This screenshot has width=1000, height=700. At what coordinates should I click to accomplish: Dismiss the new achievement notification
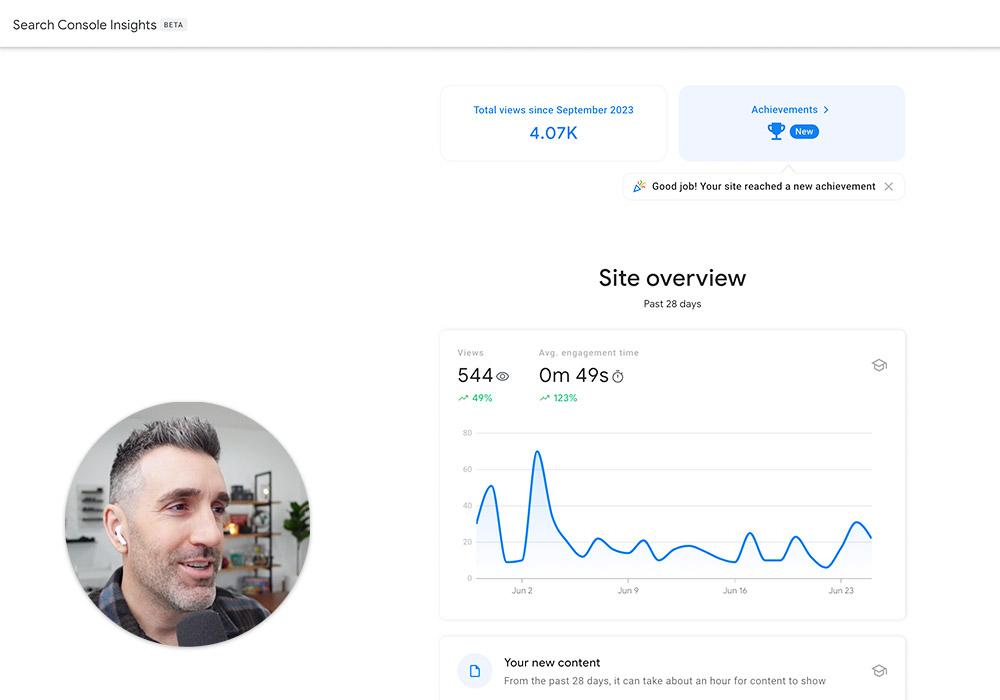[888, 186]
